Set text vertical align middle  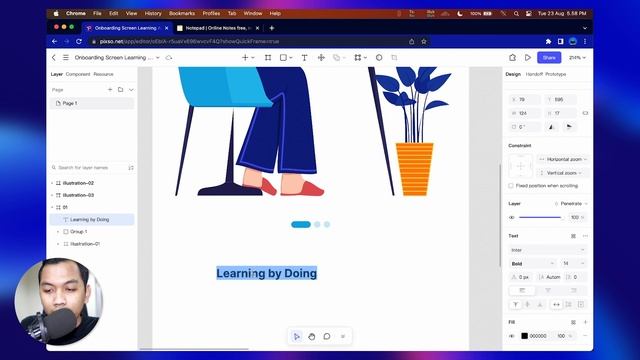coord(528,304)
